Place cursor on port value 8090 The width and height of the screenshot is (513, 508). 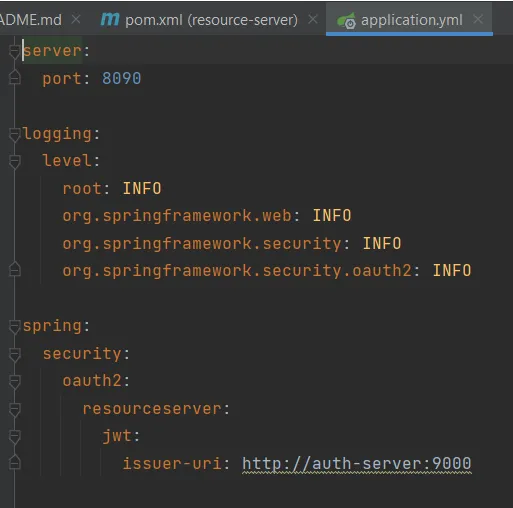121,79
